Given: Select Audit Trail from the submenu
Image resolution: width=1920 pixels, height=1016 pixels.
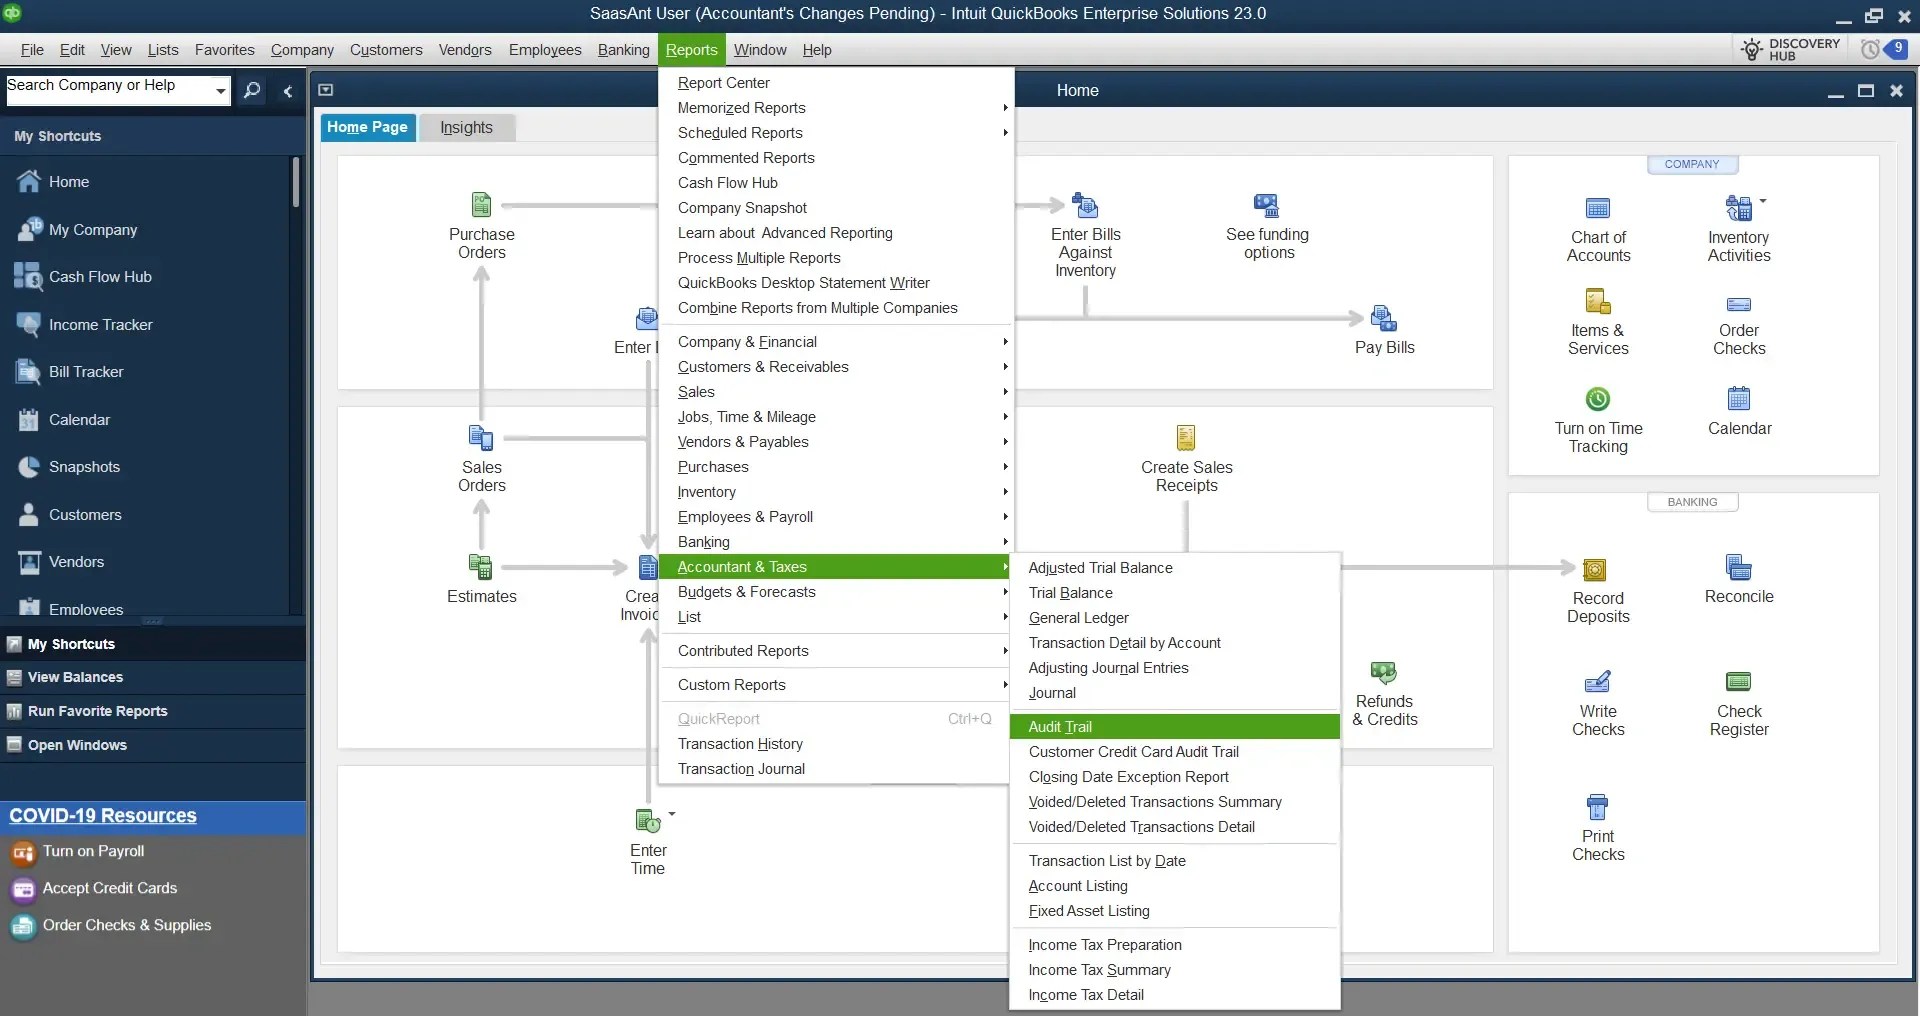Looking at the screenshot, I should 1061,726.
